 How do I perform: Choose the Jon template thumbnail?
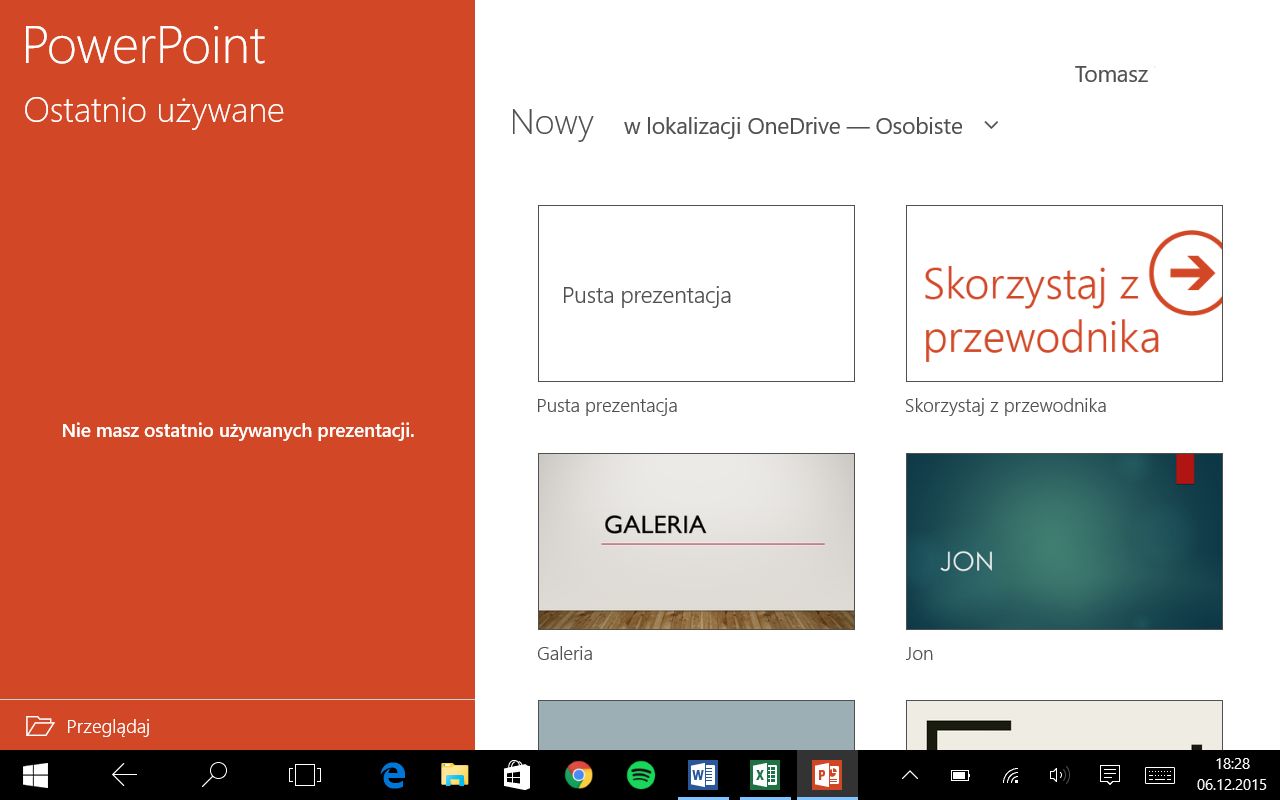click(1064, 541)
